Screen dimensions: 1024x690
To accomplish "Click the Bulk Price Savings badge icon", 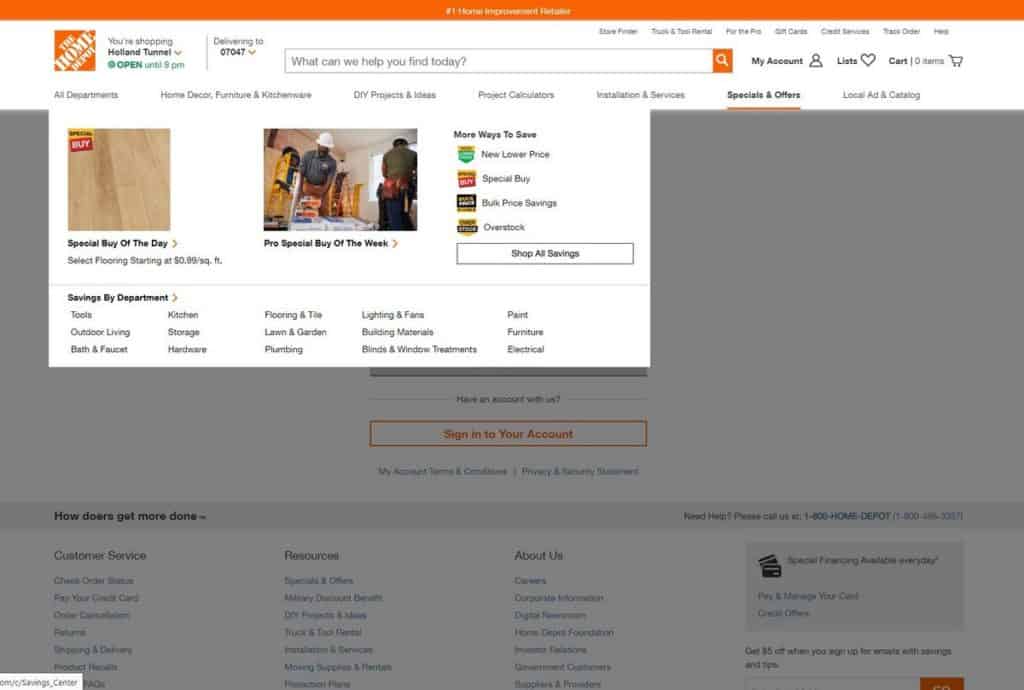I will [x=466, y=203].
